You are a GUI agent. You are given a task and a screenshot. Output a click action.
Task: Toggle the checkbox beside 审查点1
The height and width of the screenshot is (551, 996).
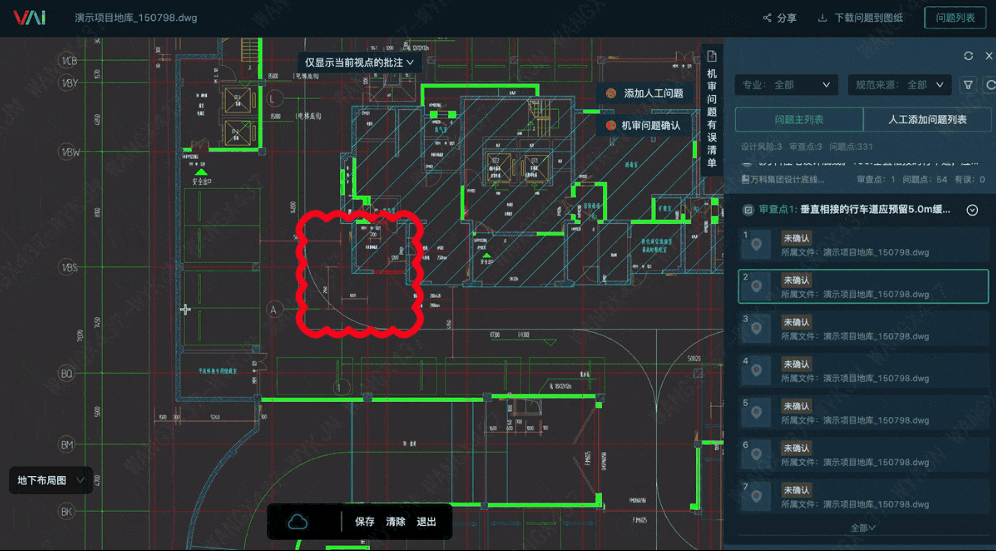tap(747, 210)
